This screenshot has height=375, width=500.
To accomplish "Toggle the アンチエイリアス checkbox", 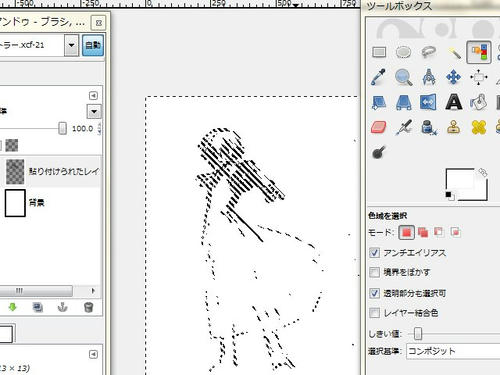I will pyautogui.click(x=374, y=253).
